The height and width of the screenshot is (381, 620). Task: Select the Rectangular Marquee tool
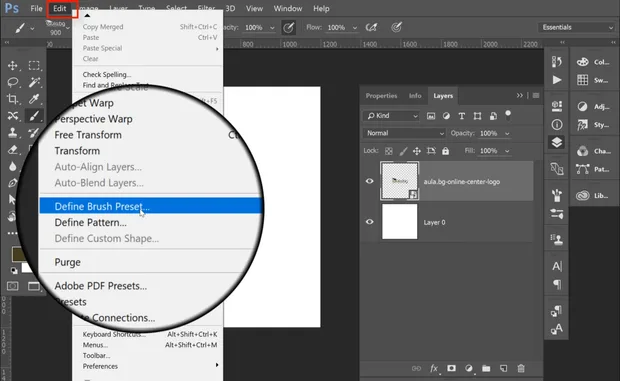[34, 65]
